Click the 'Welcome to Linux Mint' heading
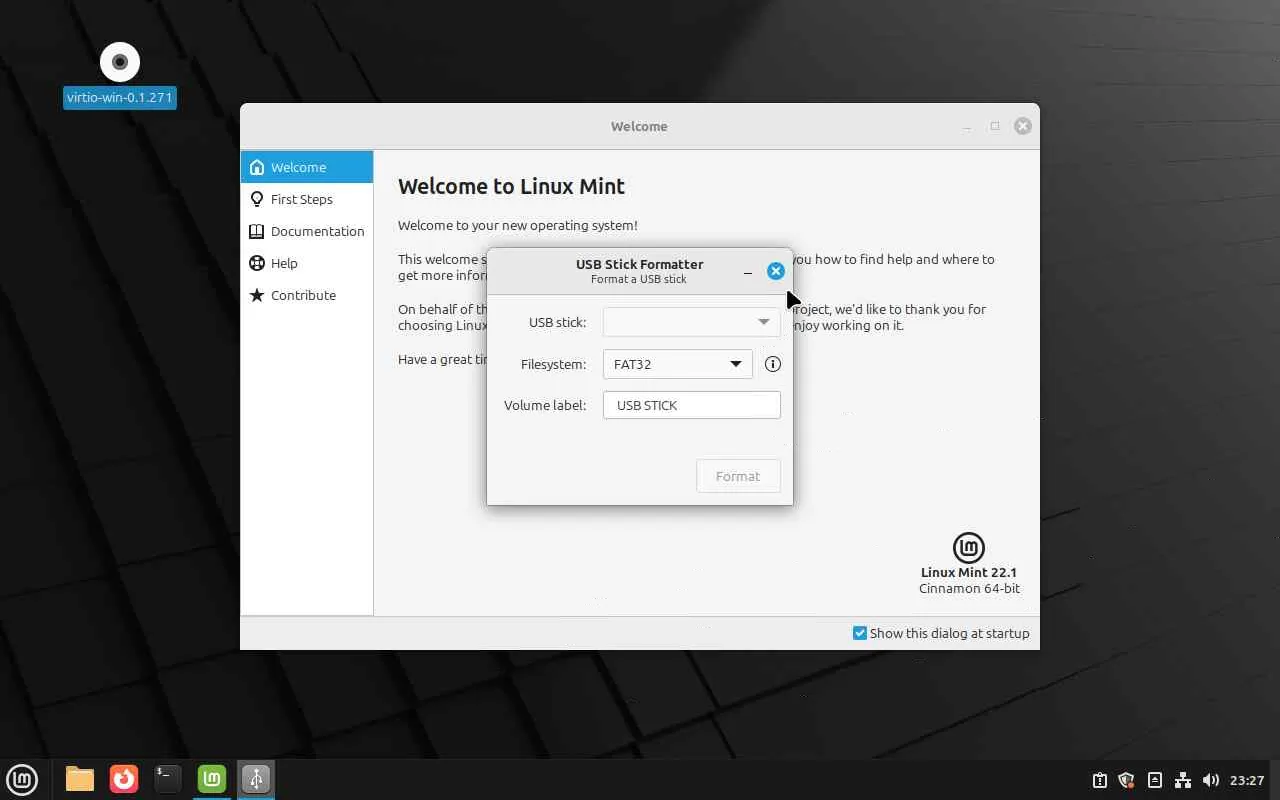The width and height of the screenshot is (1280, 800). 511,186
